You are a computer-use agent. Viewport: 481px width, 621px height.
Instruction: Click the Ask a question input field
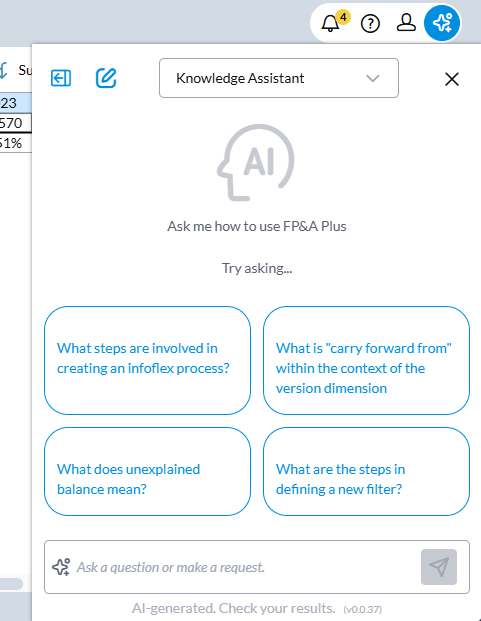245,567
